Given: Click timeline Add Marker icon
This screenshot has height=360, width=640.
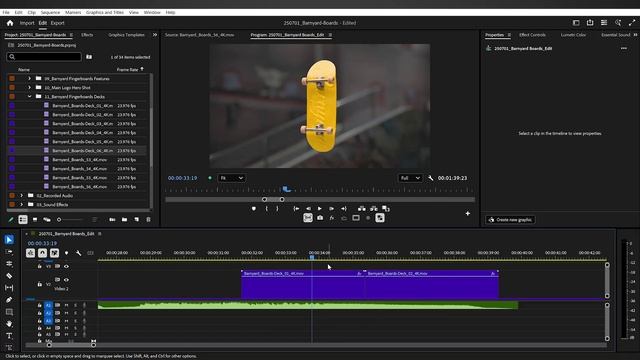Looking at the screenshot, I should [x=67, y=253].
